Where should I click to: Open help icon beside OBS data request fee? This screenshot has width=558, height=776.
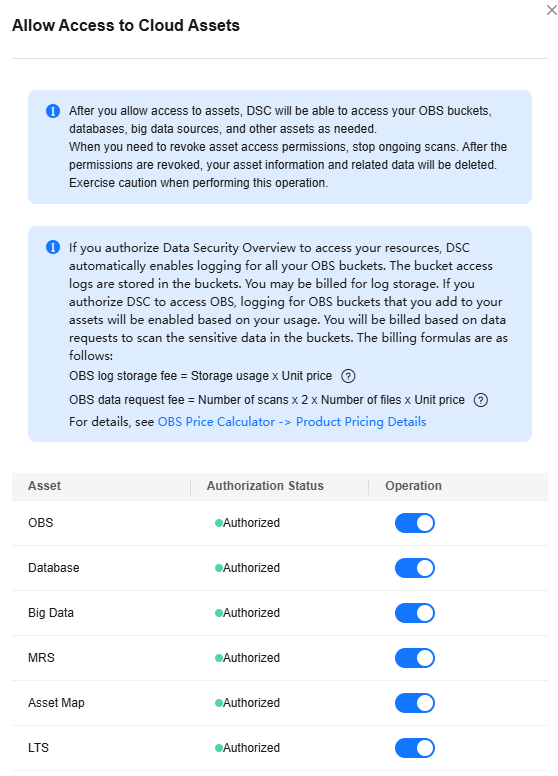(x=481, y=400)
